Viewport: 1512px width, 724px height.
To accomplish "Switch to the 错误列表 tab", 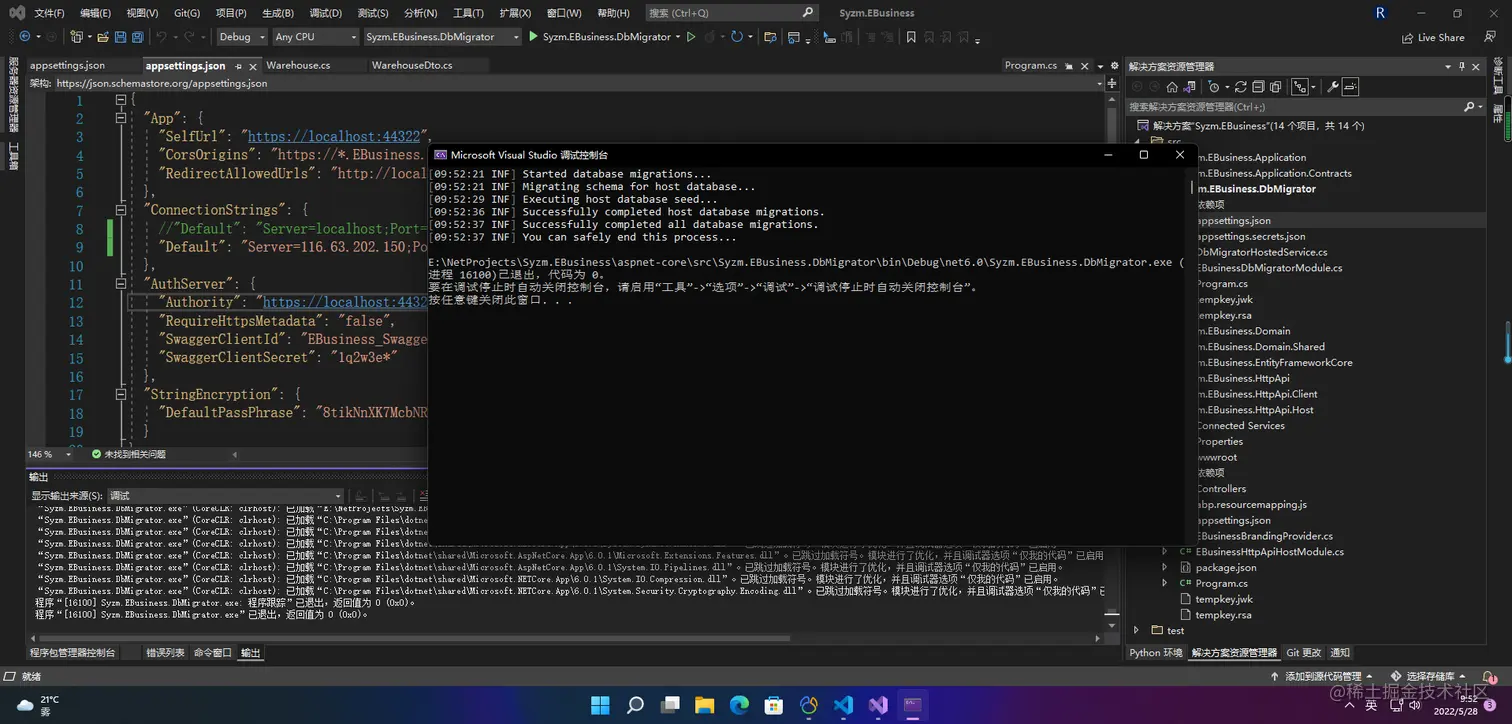I will (x=165, y=653).
